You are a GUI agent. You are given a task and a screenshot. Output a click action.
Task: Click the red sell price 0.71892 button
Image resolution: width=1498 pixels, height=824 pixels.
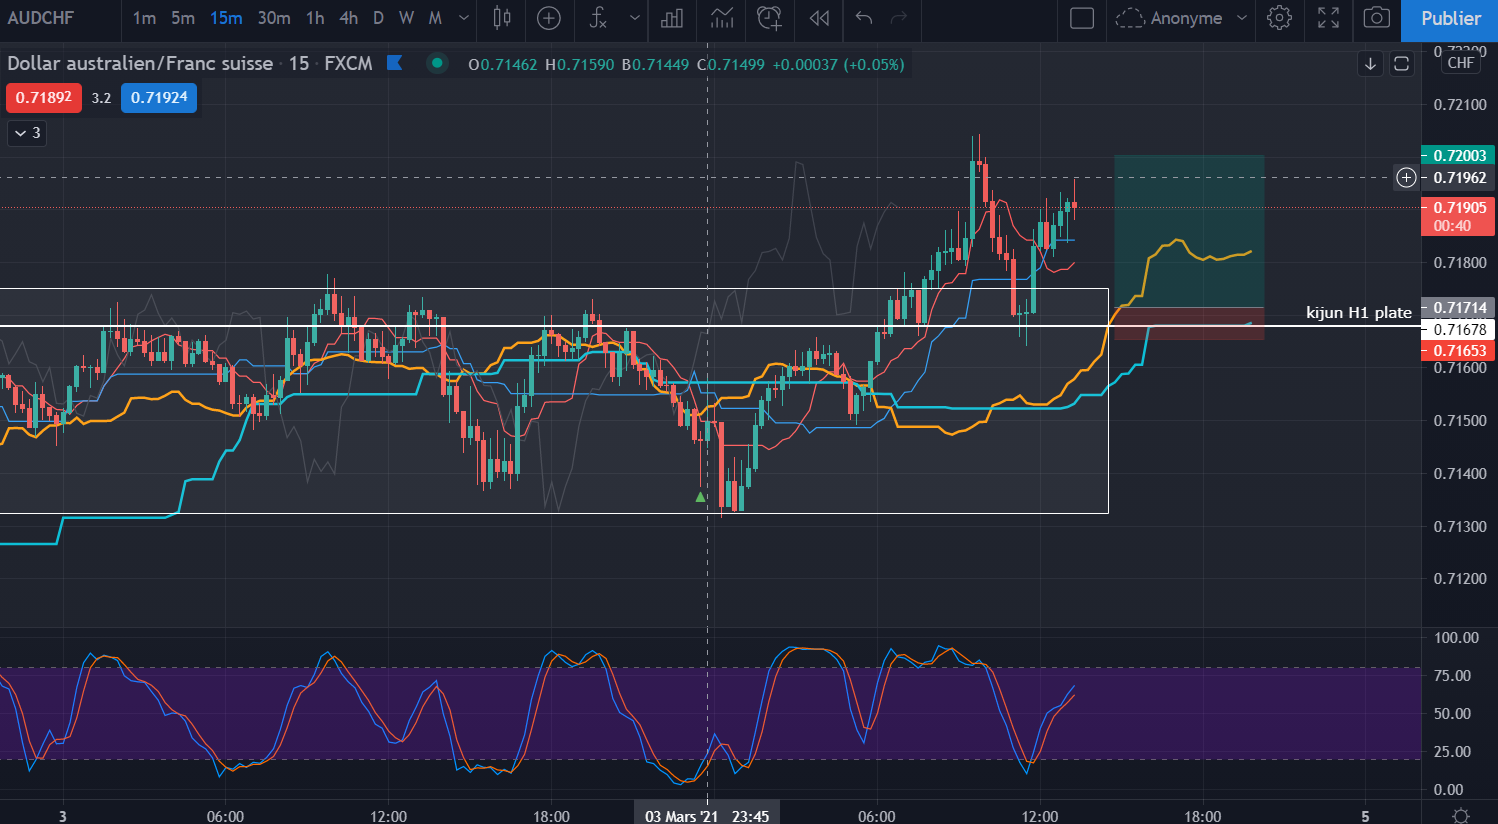pos(44,98)
